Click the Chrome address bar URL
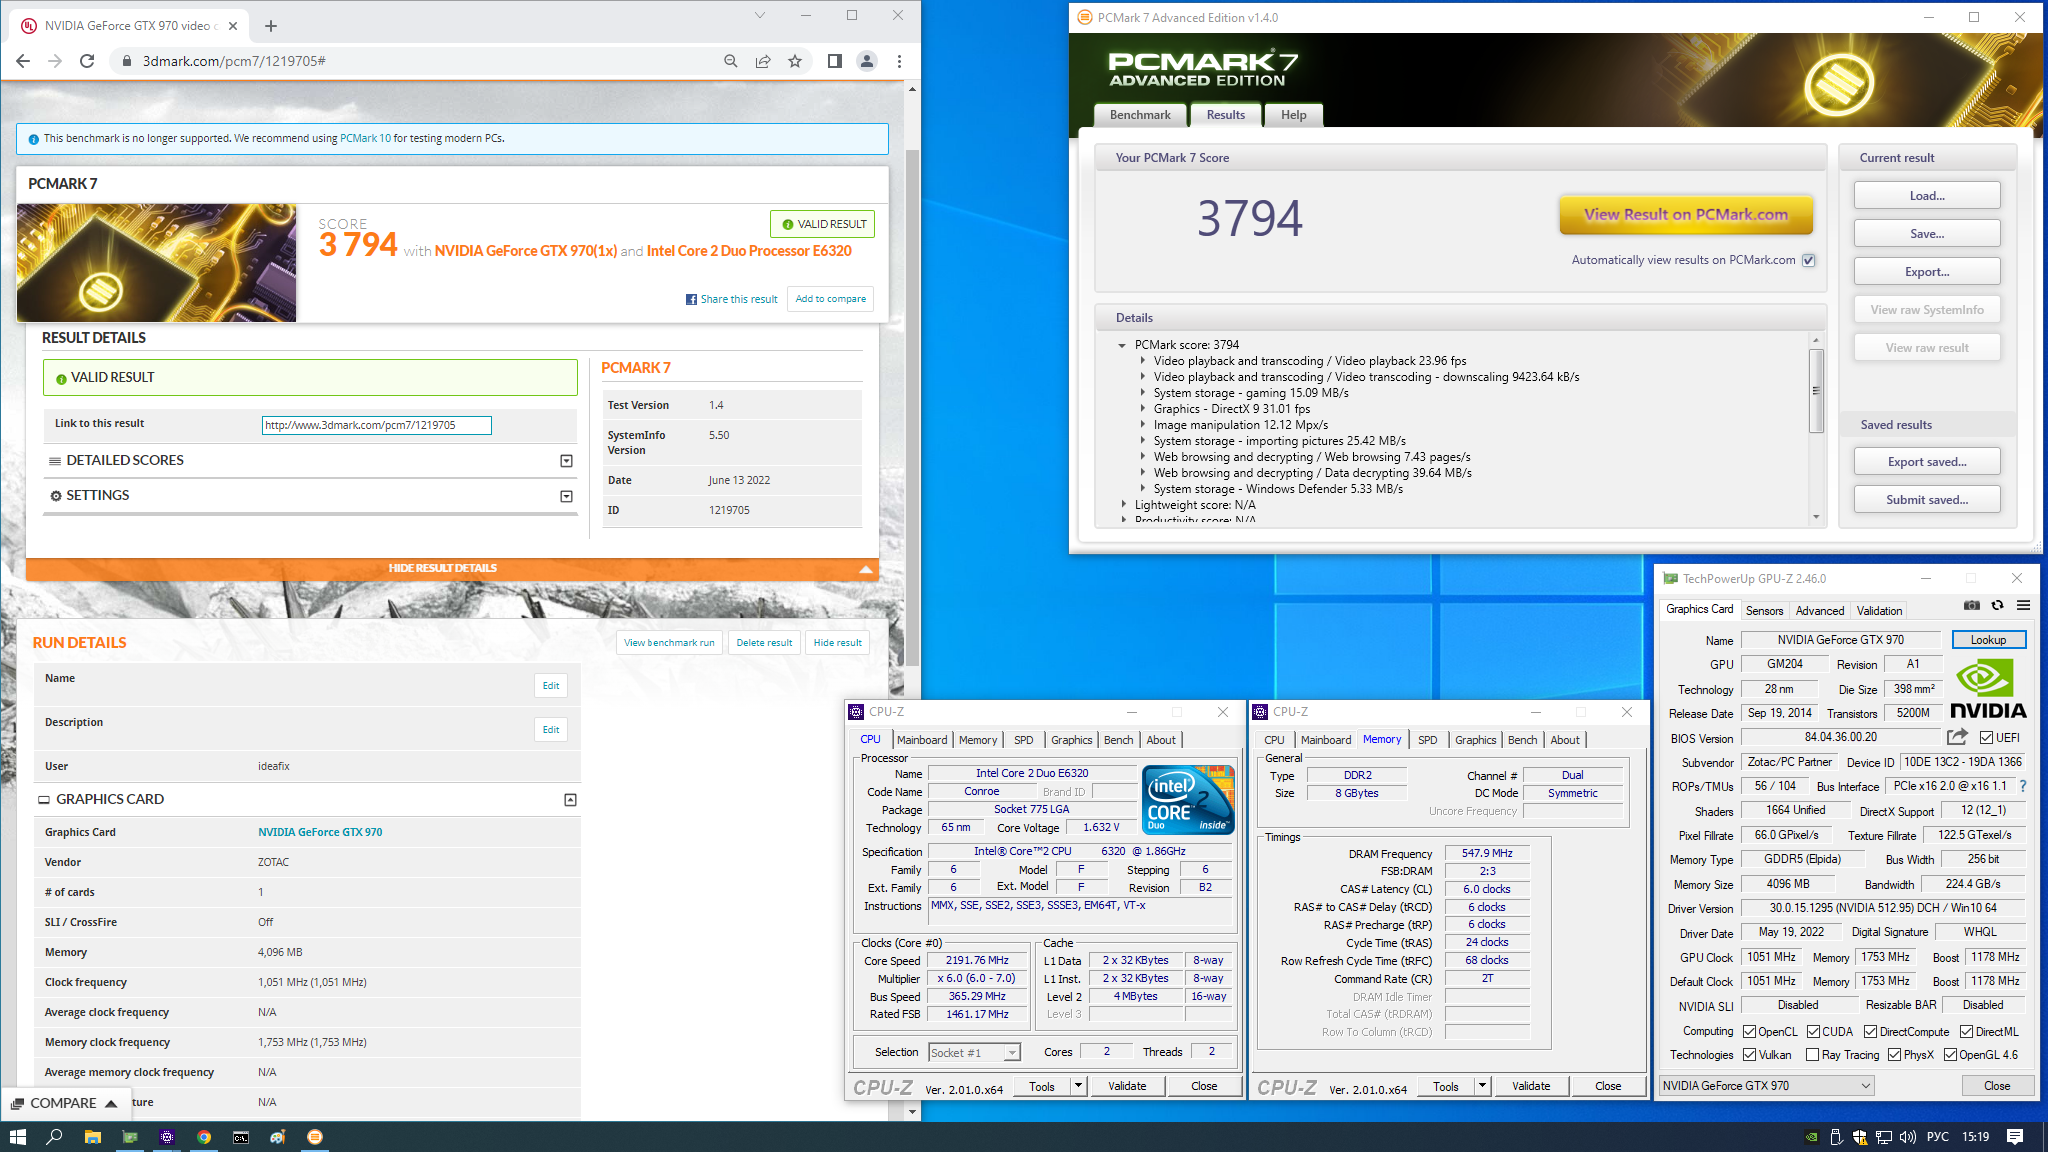 tap(234, 61)
